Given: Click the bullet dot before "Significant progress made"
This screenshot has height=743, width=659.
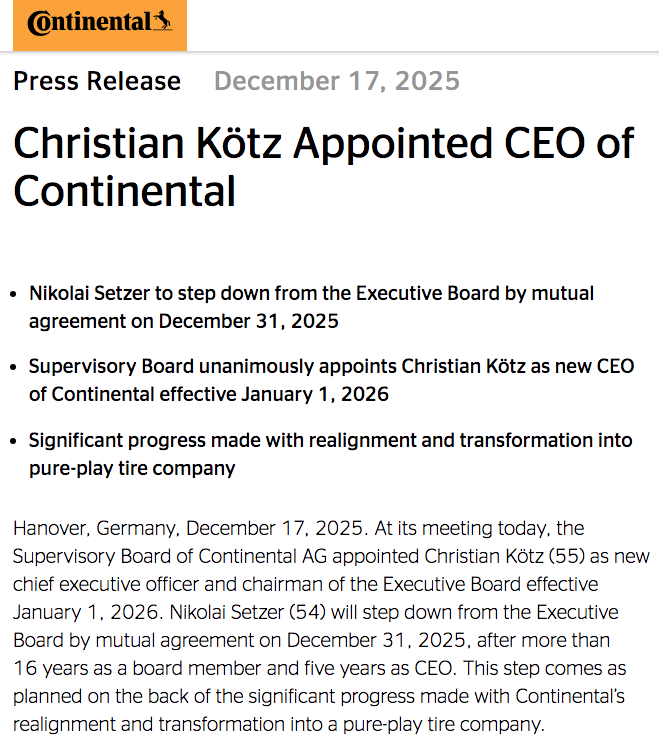Looking at the screenshot, I should [13, 441].
